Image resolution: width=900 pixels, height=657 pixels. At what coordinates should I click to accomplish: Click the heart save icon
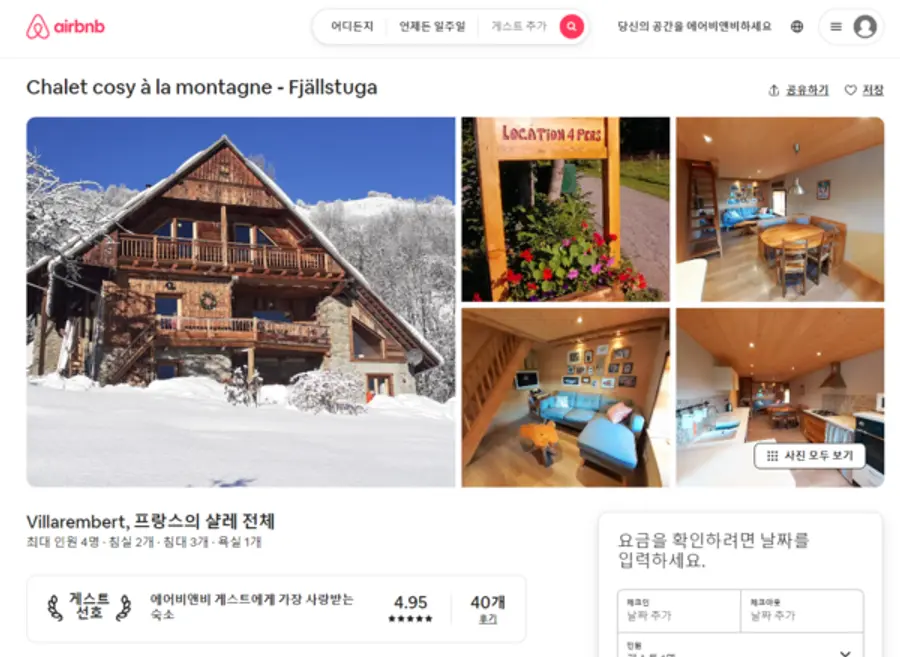(851, 90)
